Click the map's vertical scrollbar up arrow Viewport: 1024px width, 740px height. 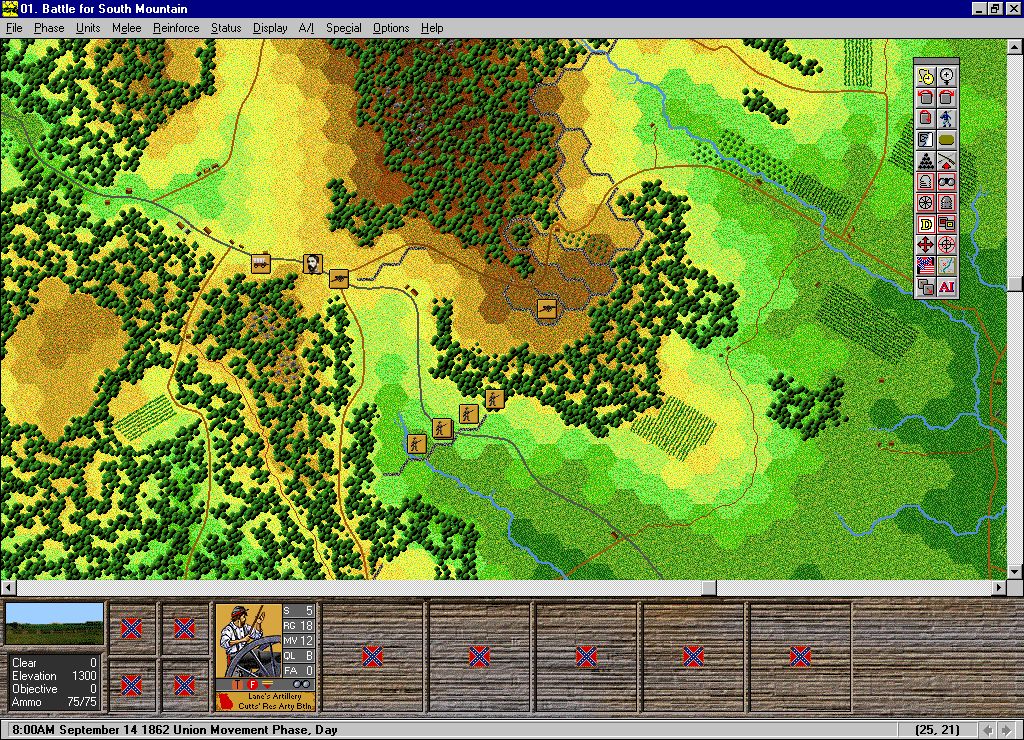click(x=1014, y=47)
